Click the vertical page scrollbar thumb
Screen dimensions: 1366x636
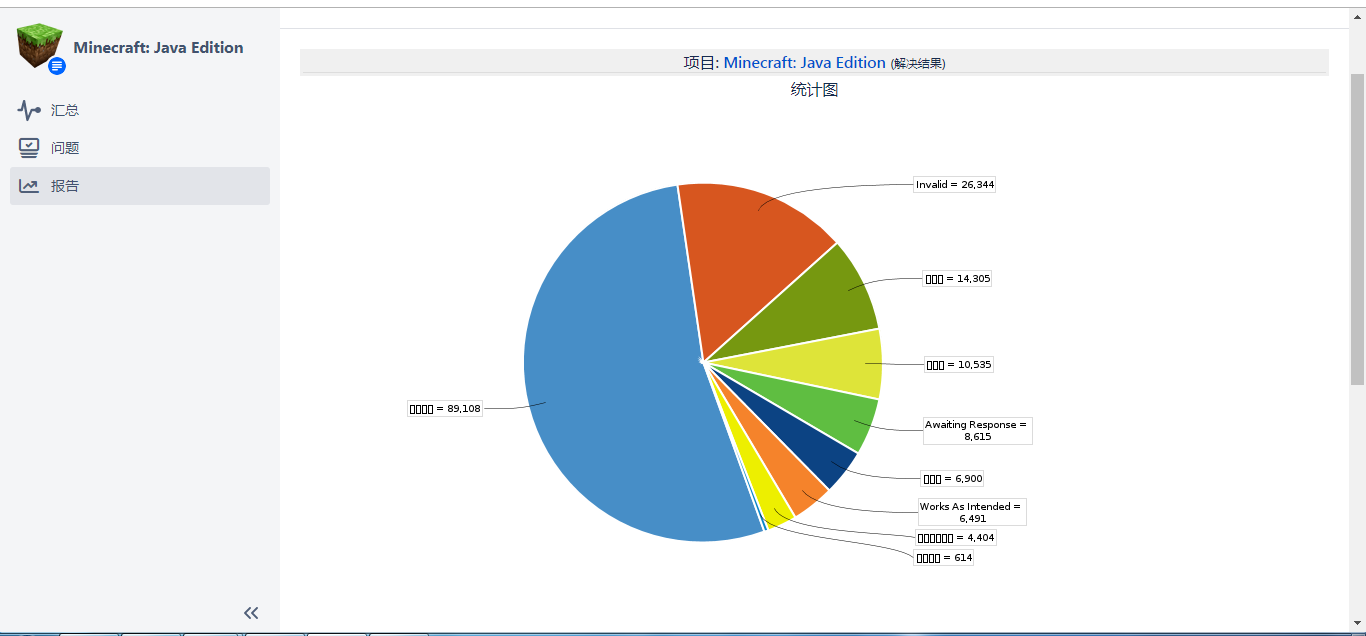pyautogui.click(x=1357, y=229)
